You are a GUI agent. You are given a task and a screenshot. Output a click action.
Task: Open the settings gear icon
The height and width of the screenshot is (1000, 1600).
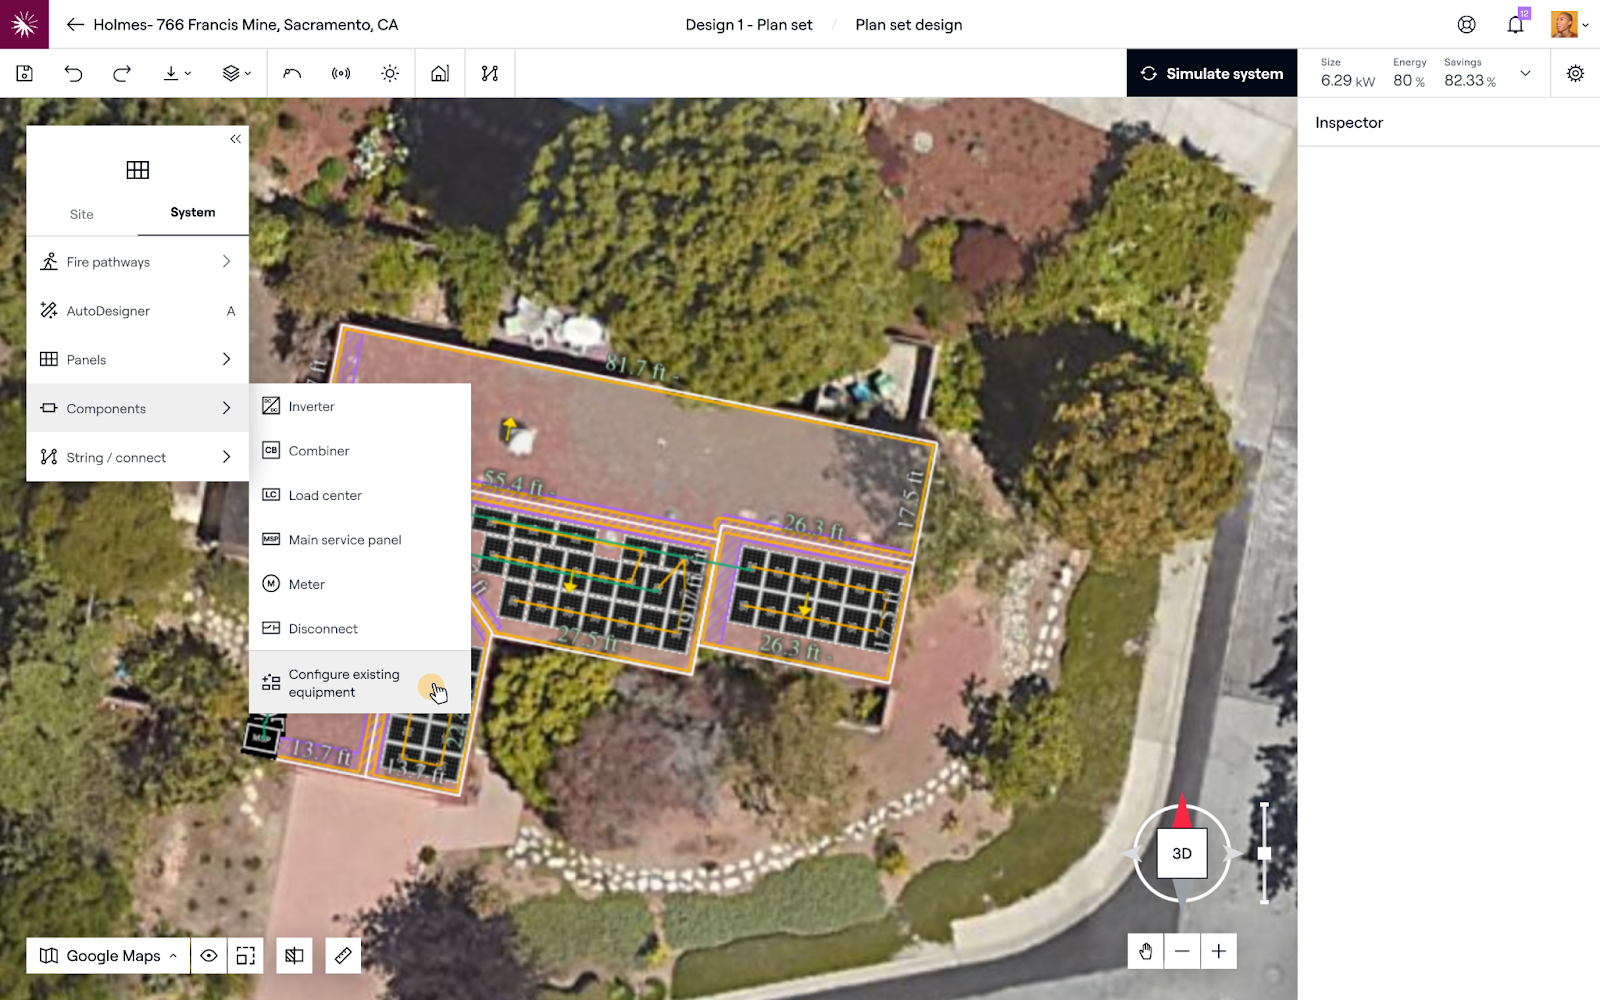1575,73
